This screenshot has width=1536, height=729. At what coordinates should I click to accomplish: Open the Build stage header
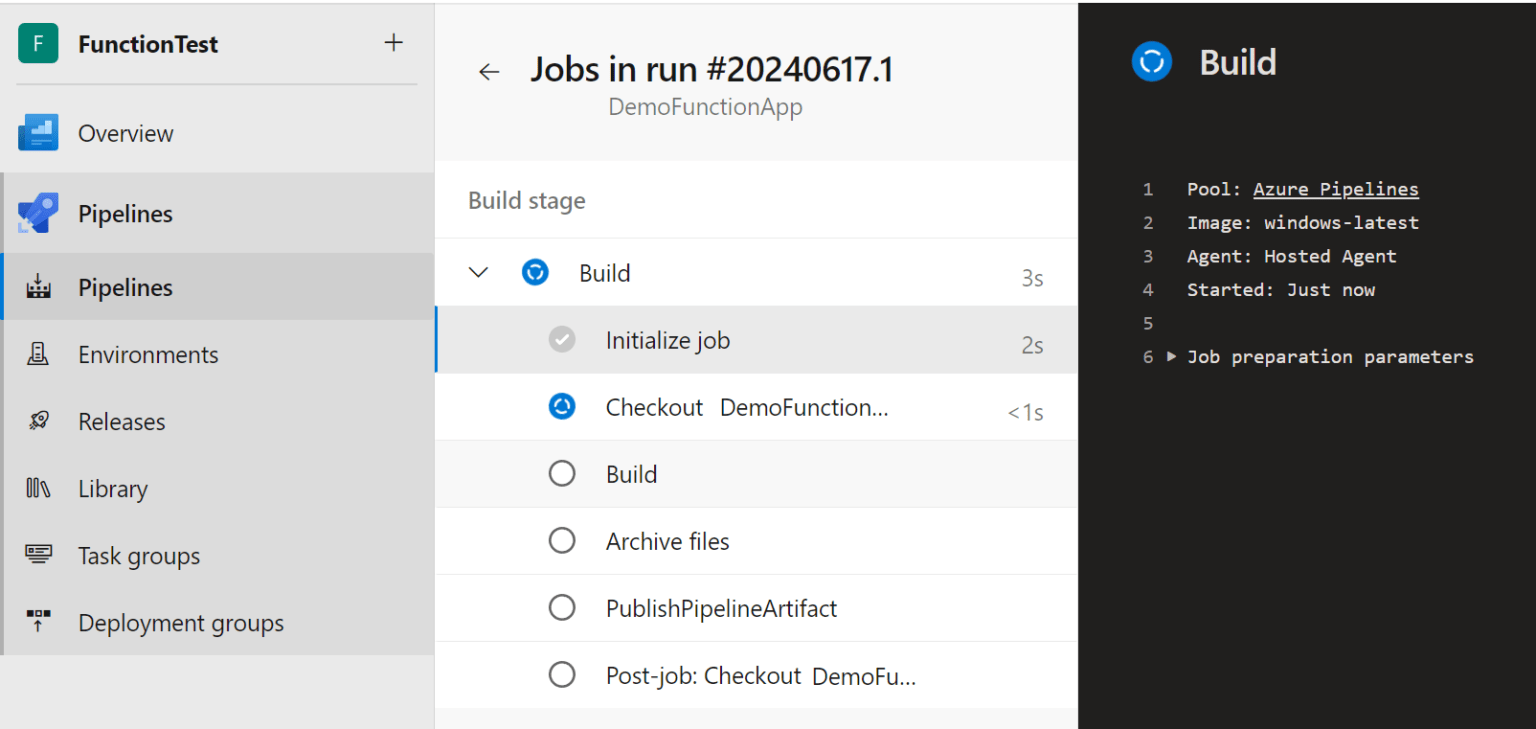(527, 200)
